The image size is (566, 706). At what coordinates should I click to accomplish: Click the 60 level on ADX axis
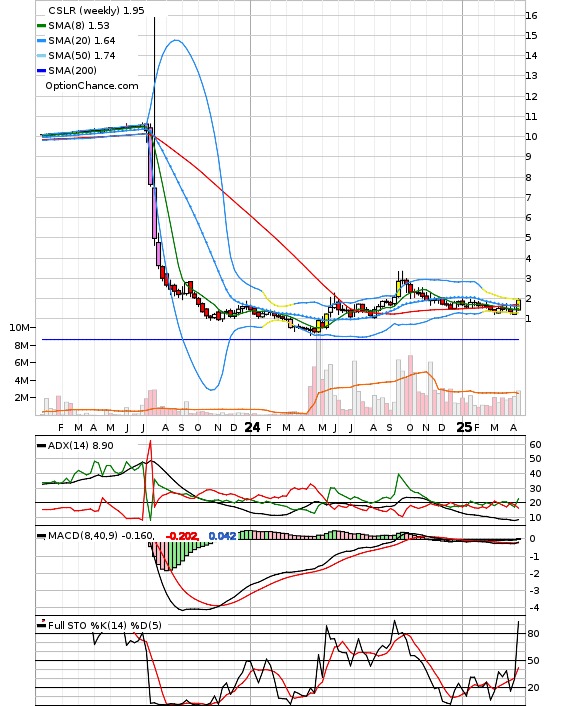pos(535,444)
